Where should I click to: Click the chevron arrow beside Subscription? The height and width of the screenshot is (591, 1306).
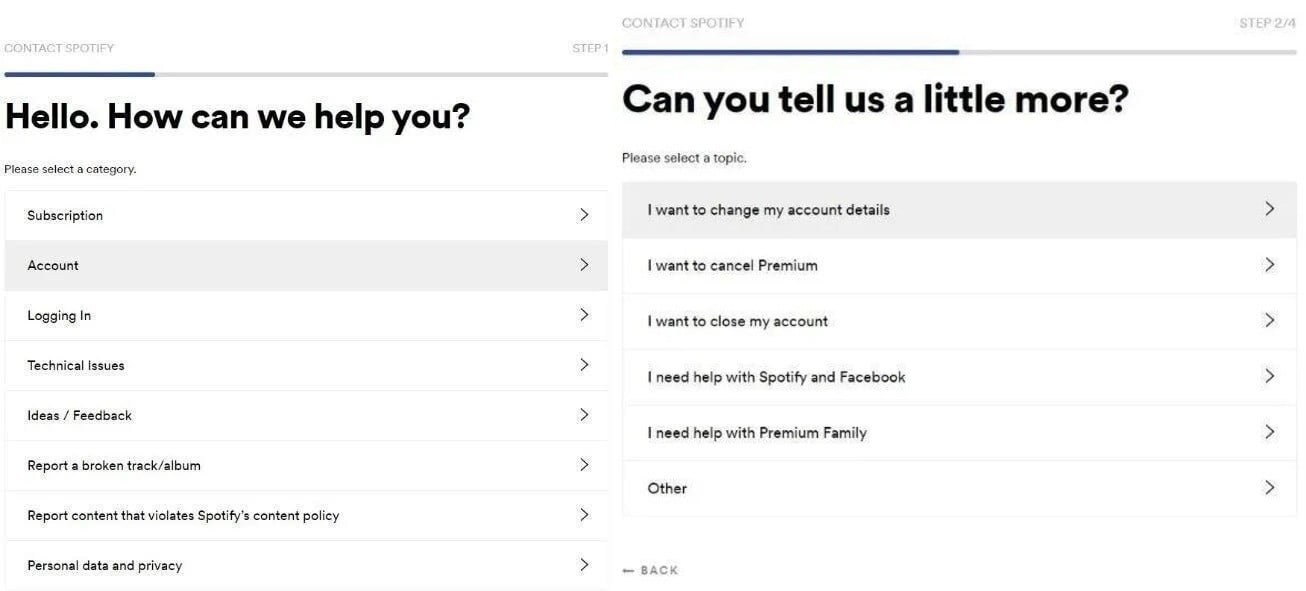tap(584, 215)
